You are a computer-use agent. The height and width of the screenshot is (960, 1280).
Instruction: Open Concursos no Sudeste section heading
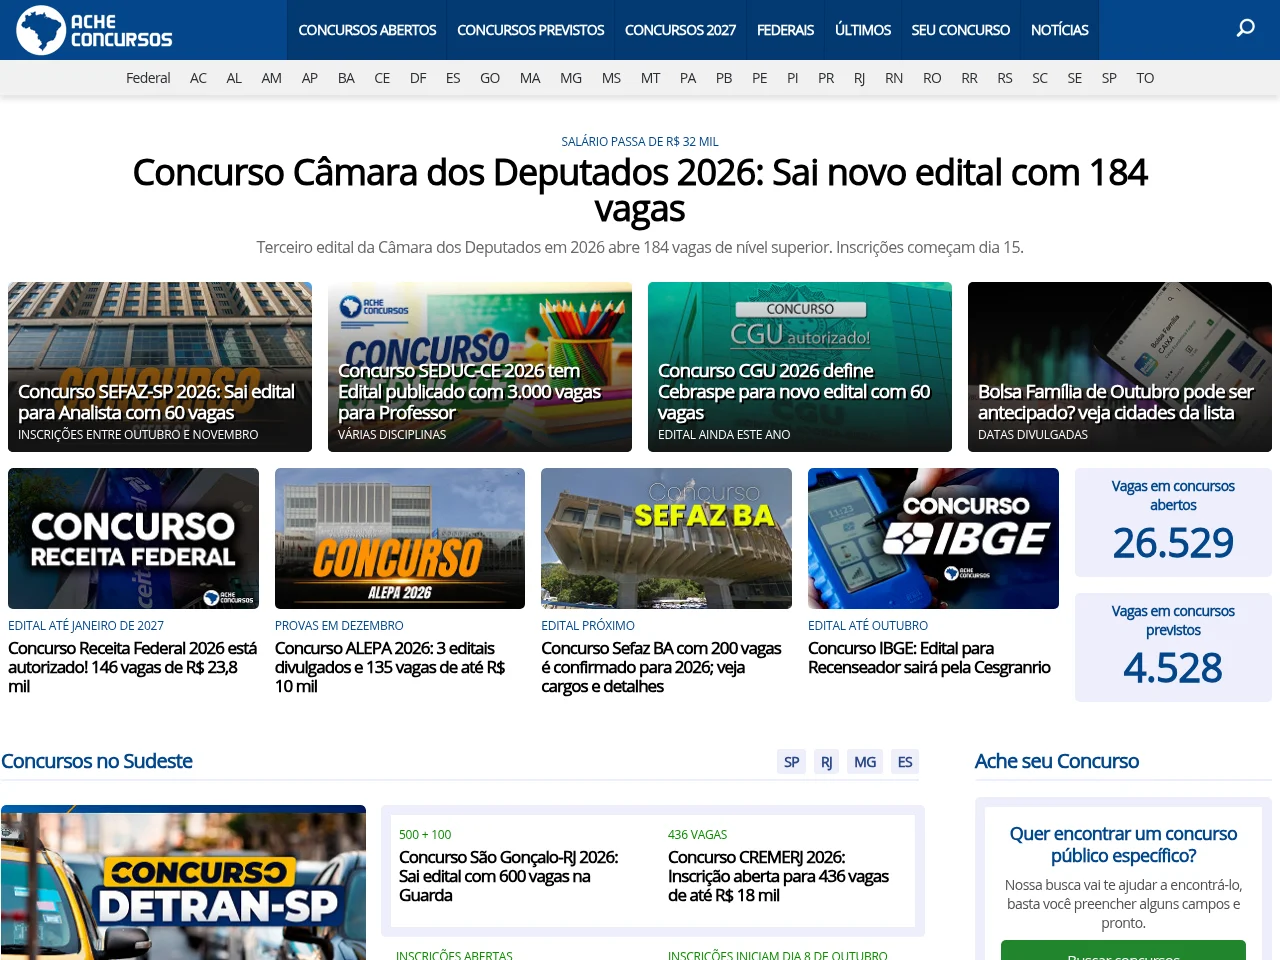97,761
